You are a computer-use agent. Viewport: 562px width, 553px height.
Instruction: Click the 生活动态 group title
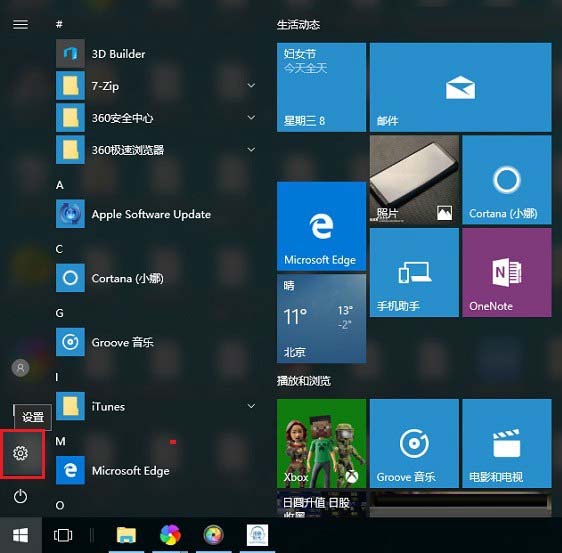(x=298, y=25)
